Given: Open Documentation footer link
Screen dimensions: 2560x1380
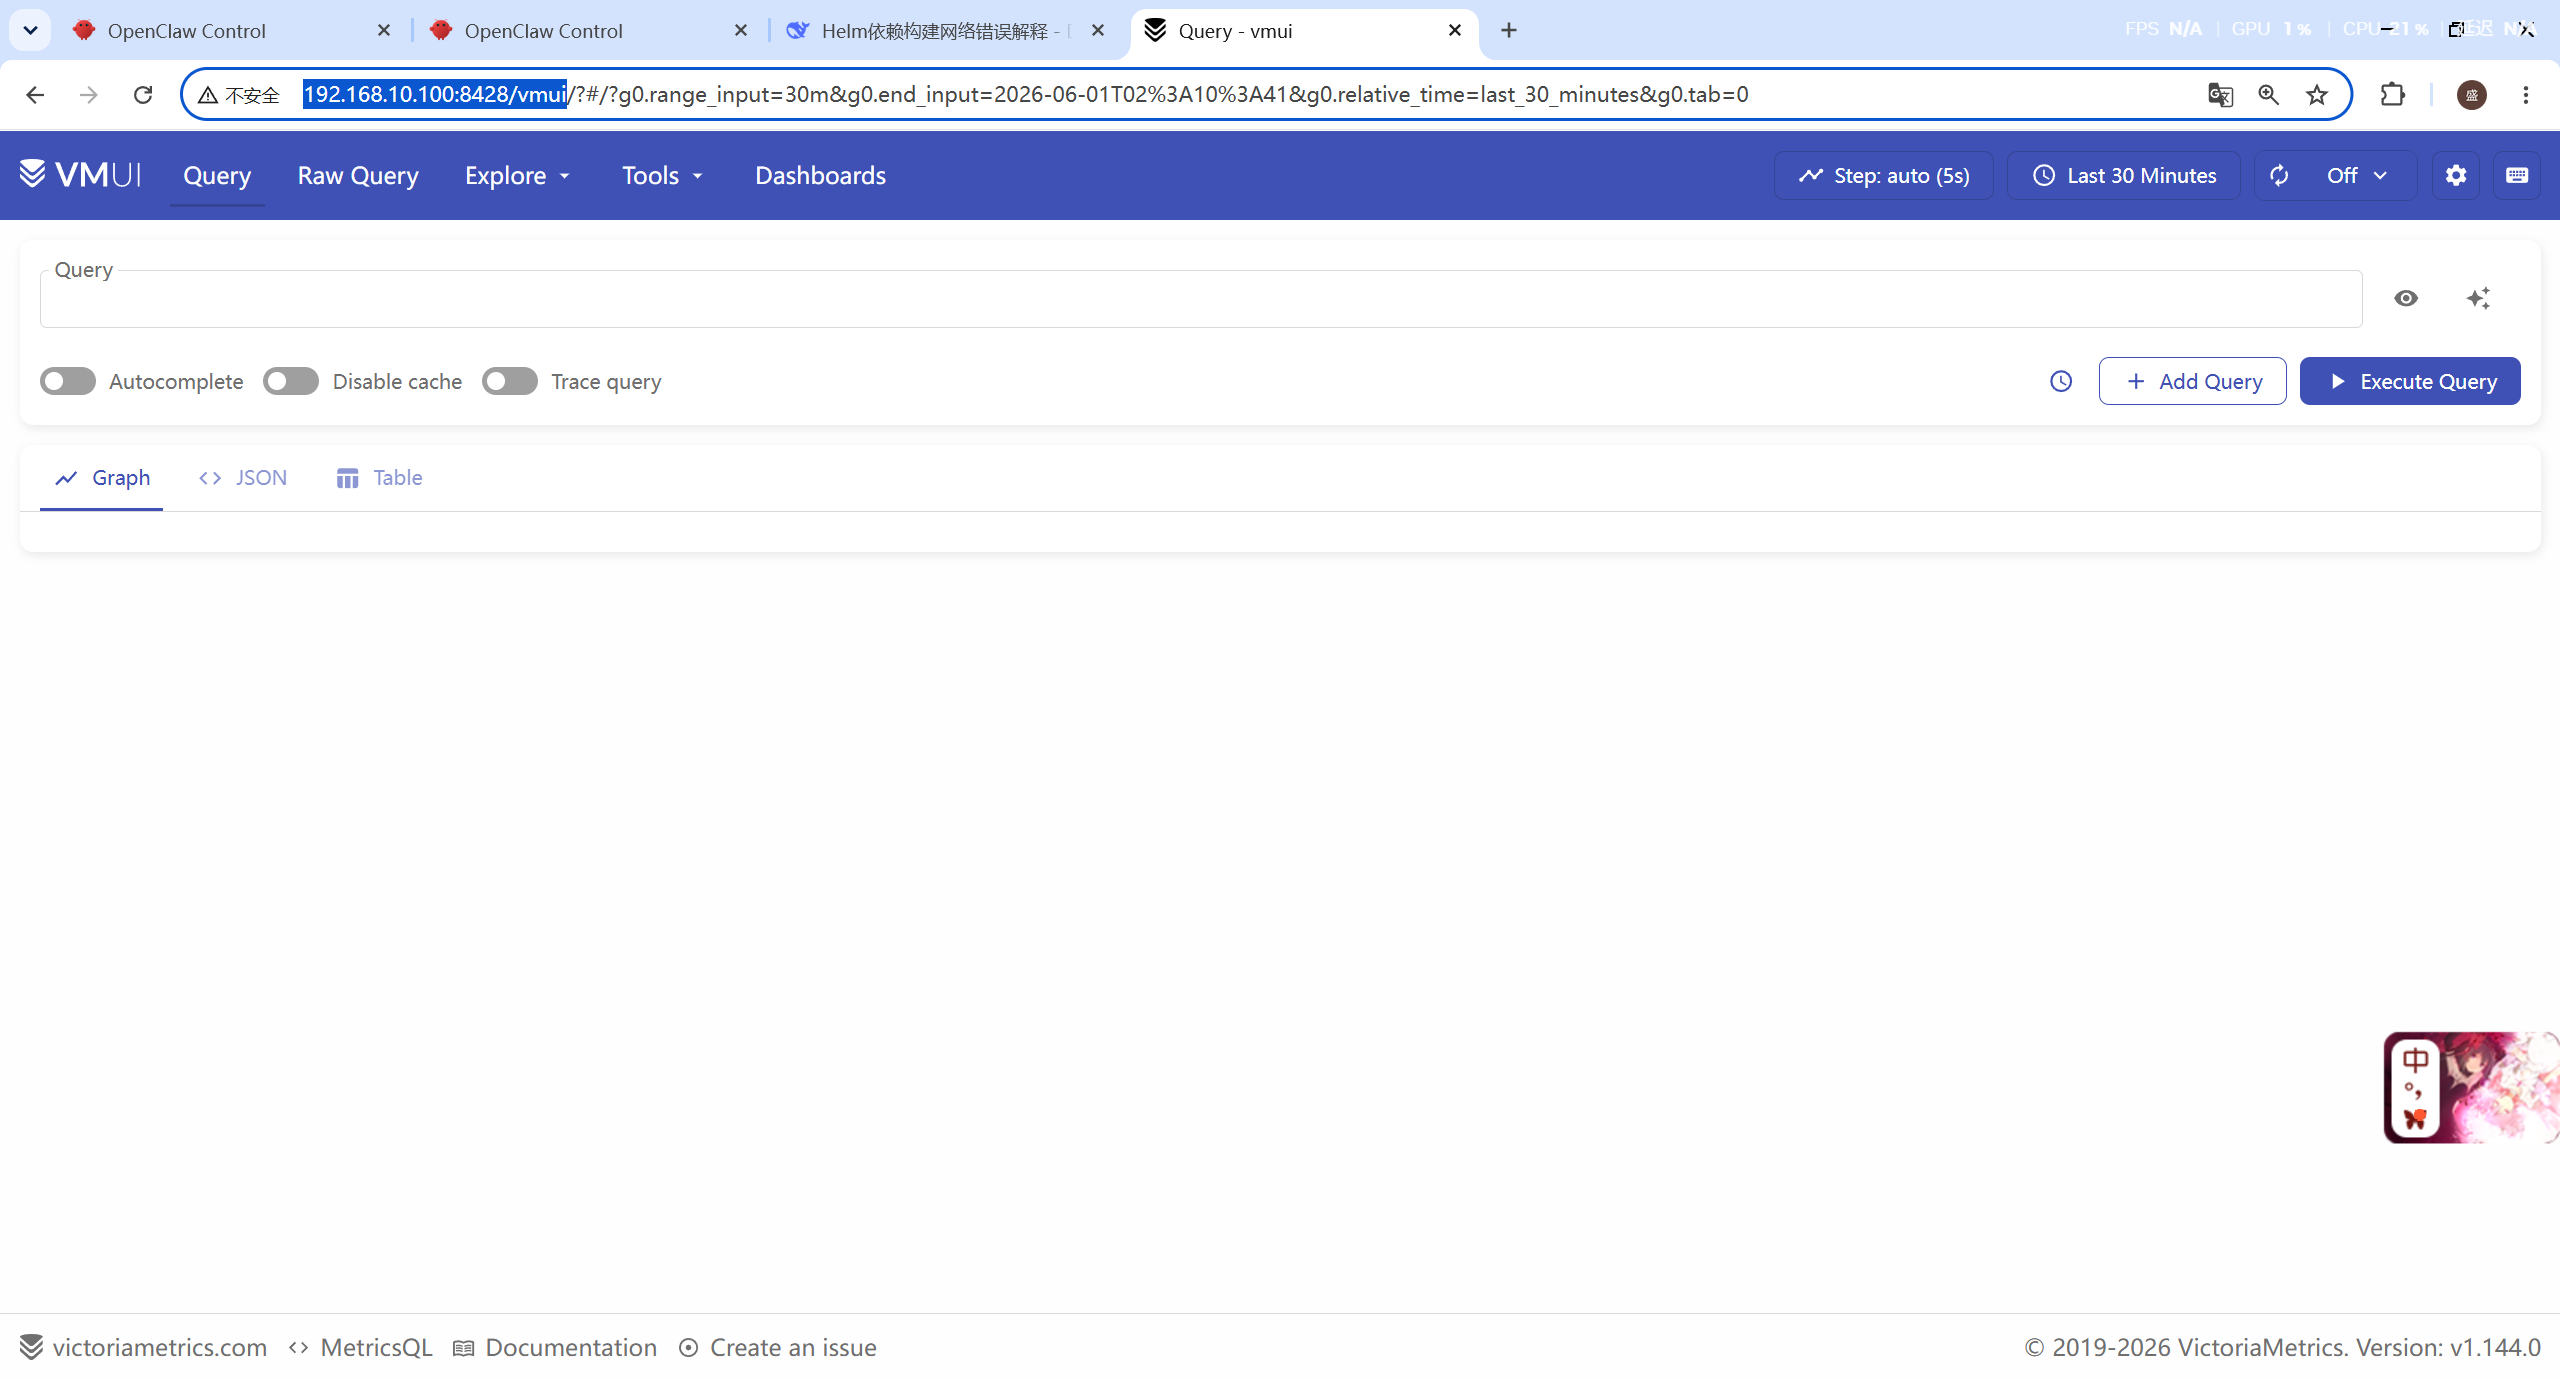Looking at the screenshot, I should click(555, 1348).
